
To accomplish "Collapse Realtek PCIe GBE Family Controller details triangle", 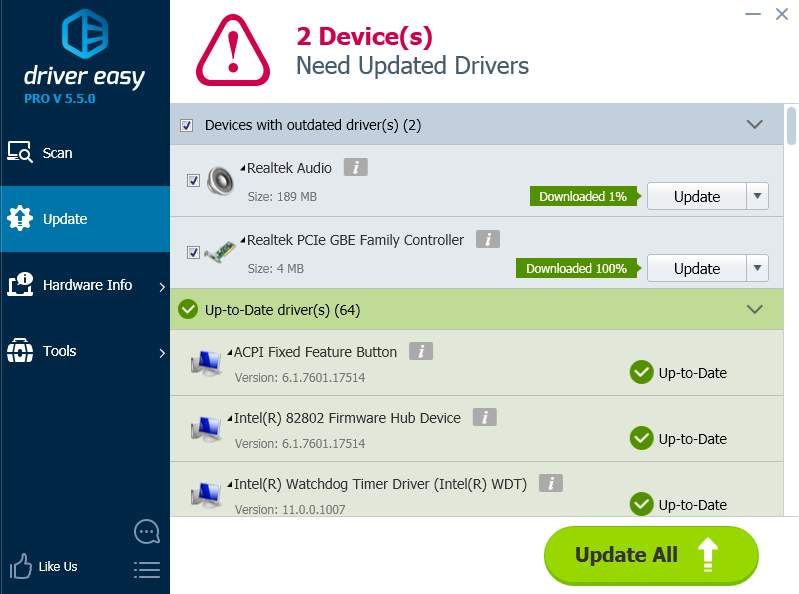I will pyautogui.click(x=243, y=239).
